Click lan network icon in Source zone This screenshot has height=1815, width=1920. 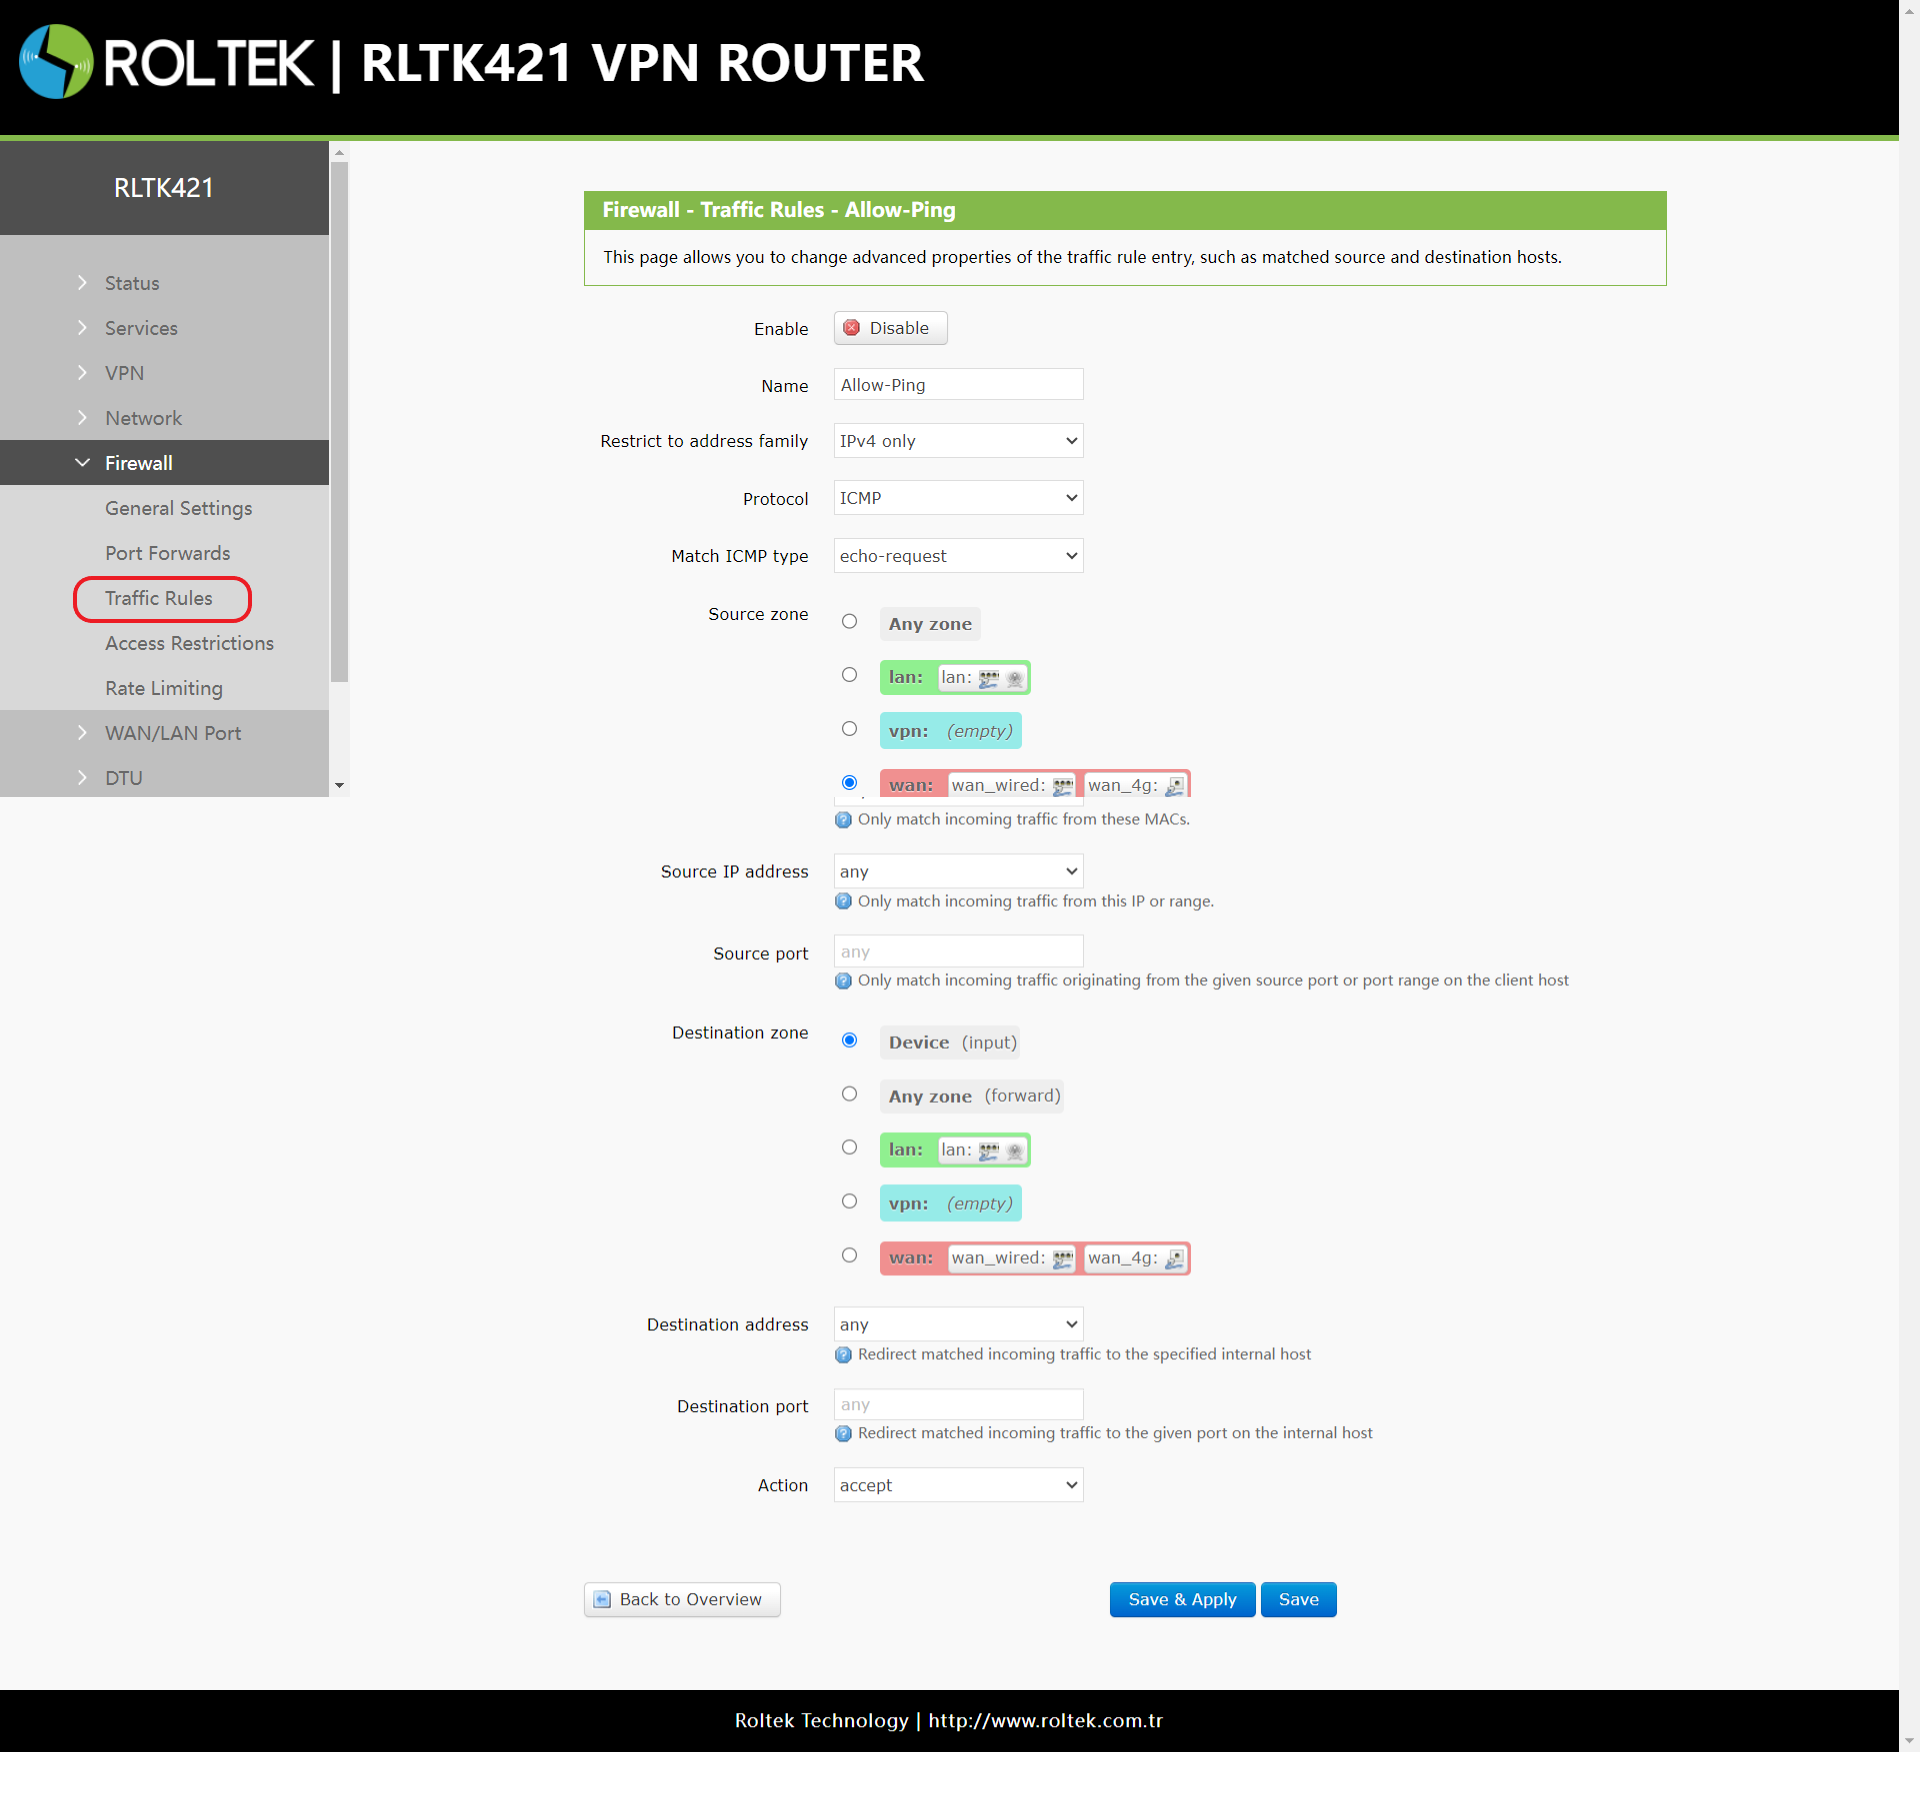[x=989, y=679]
